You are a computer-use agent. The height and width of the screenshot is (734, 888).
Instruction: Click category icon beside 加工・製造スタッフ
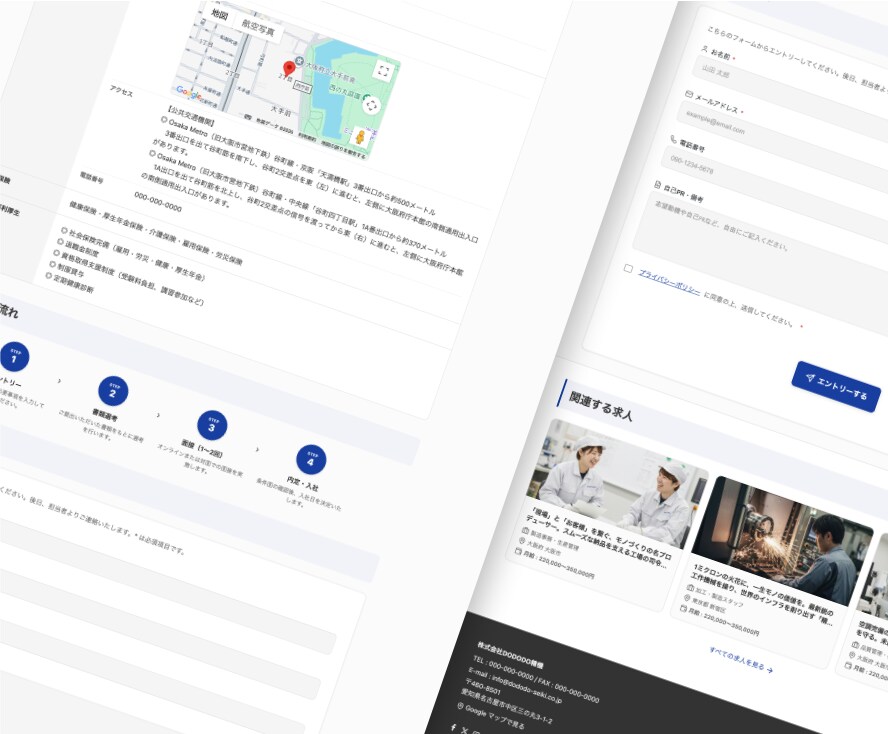690,588
